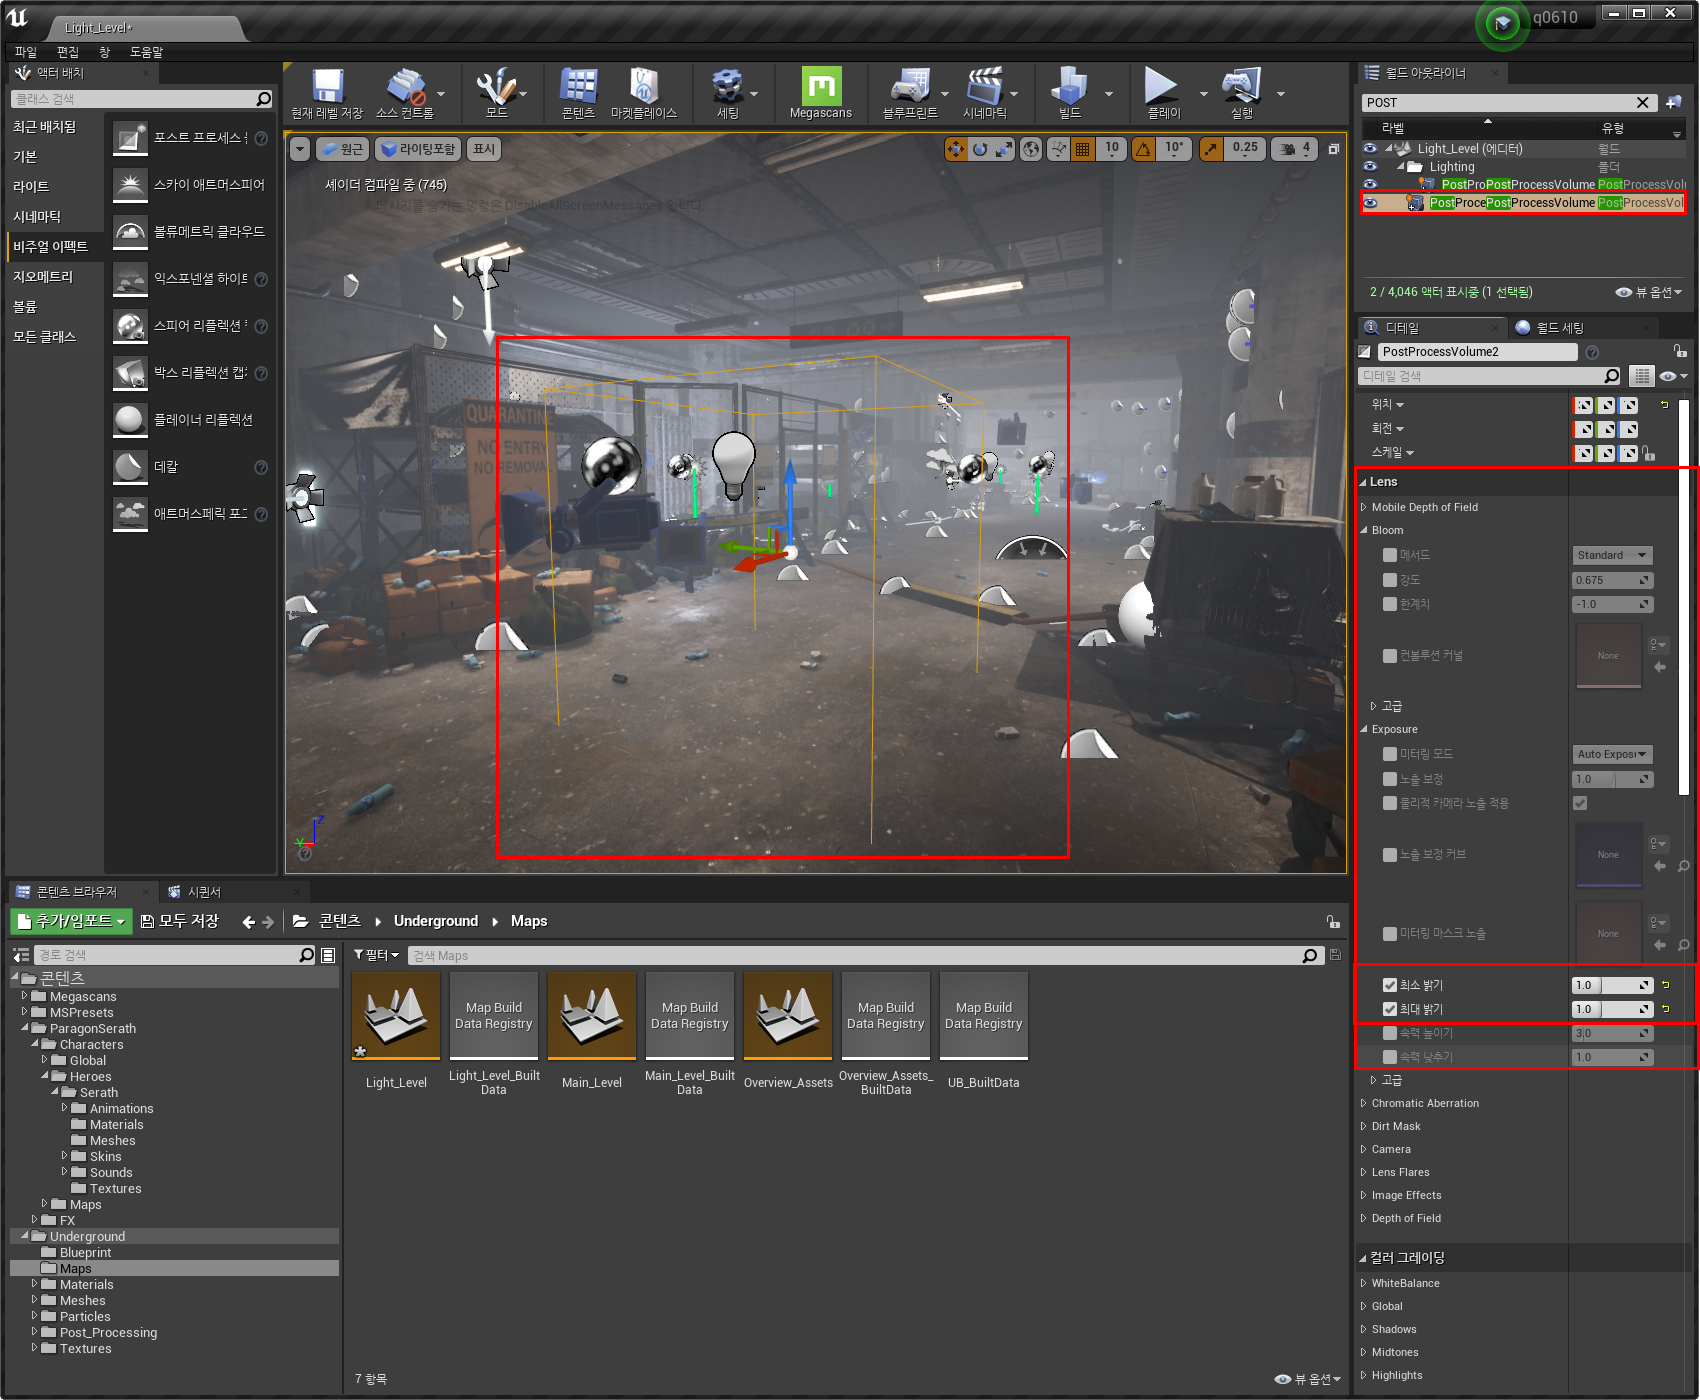This screenshot has width=1700, height=1400.
Task: Click Save All (모두 저장) button
Action: click(x=180, y=921)
